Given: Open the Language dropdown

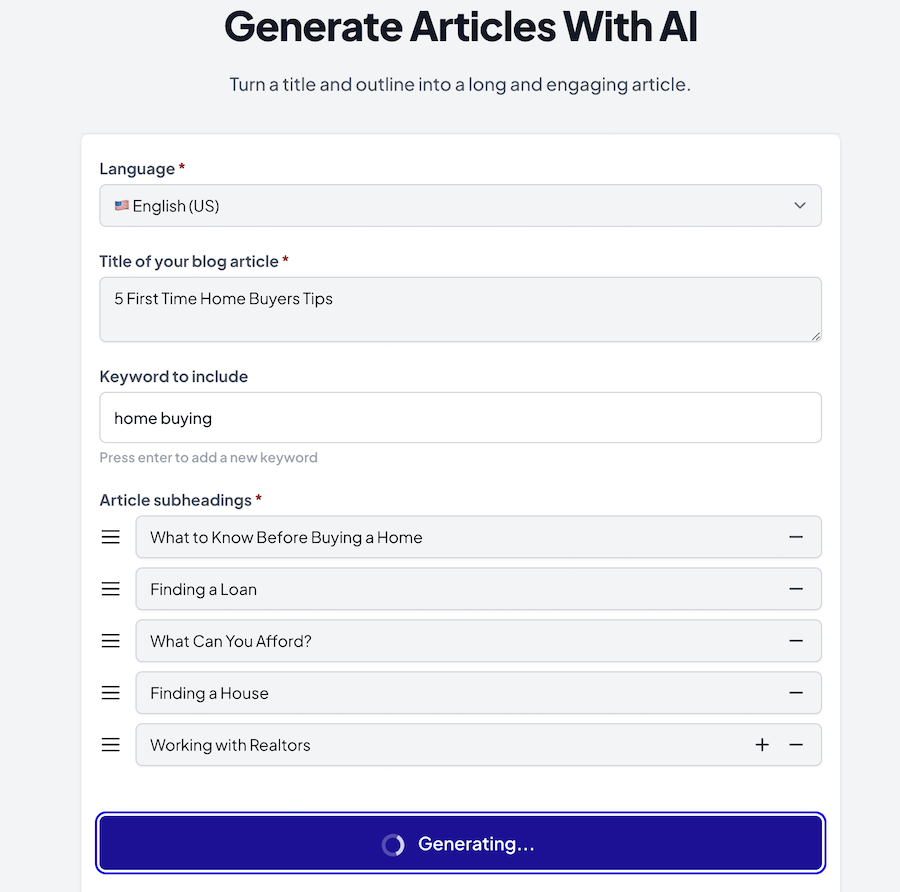Looking at the screenshot, I should [x=460, y=205].
